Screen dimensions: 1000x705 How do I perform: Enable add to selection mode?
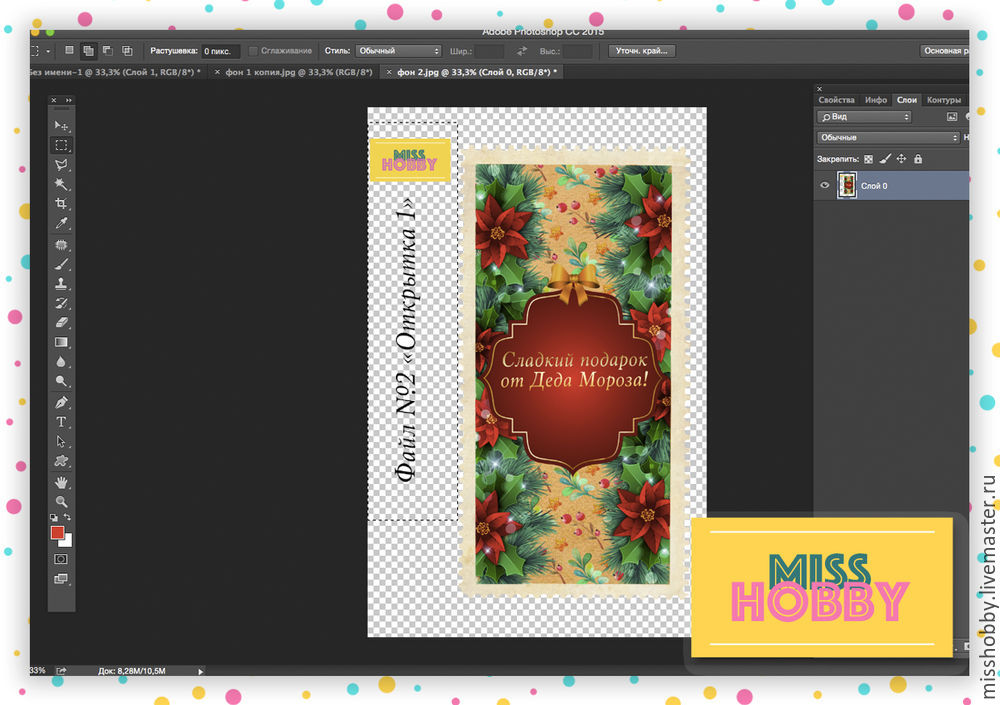tap(89, 50)
